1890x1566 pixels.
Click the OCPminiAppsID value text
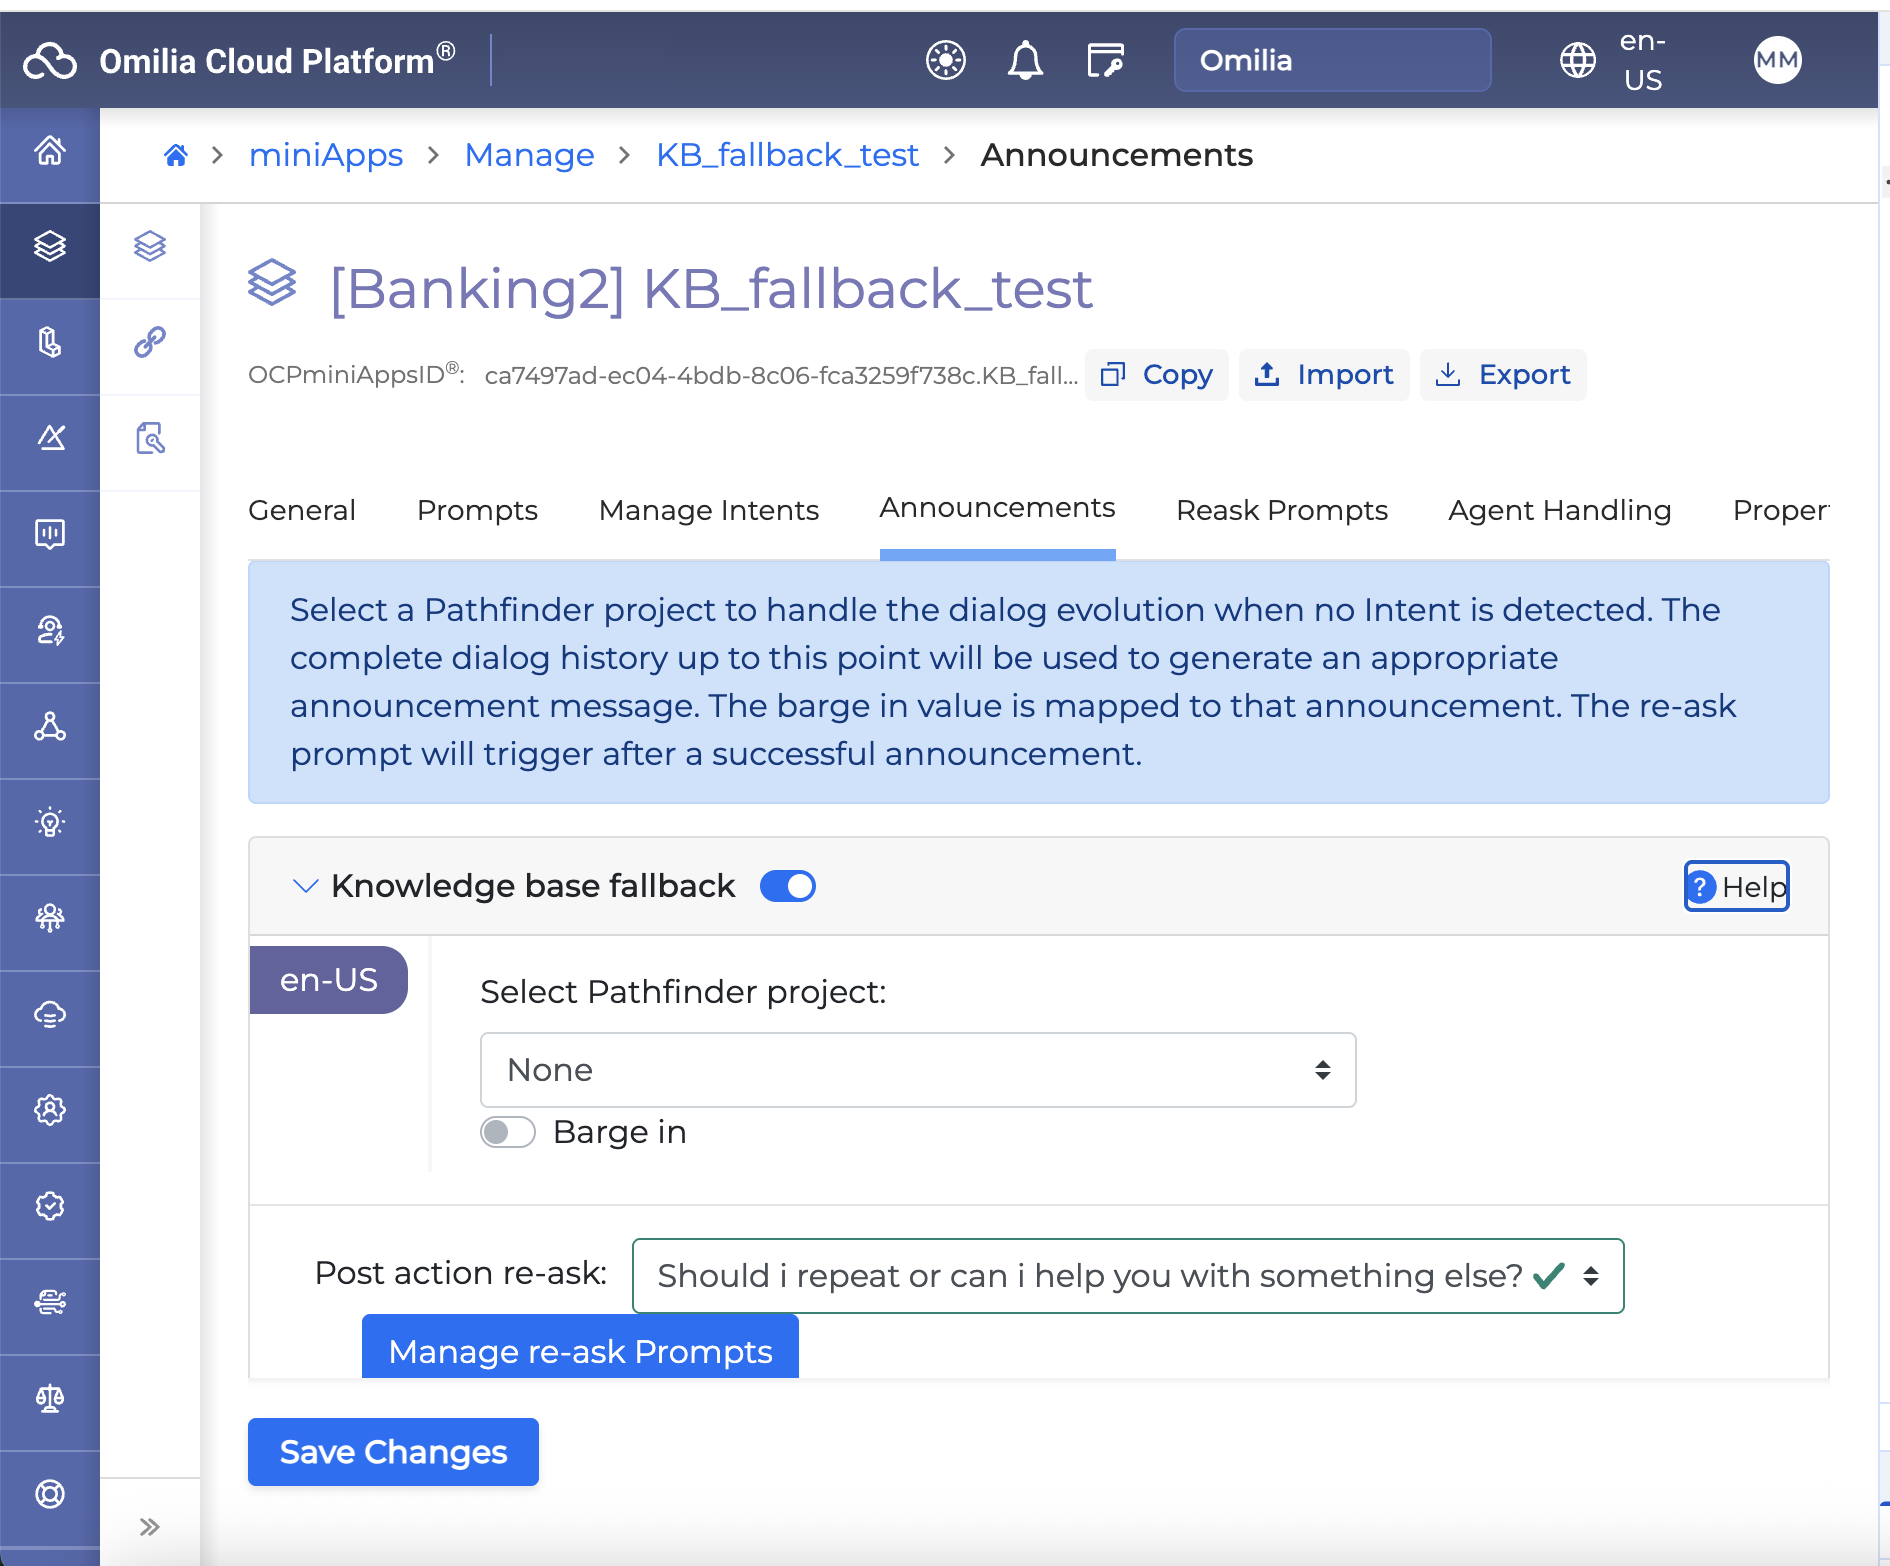pyautogui.click(x=781, y=375)
